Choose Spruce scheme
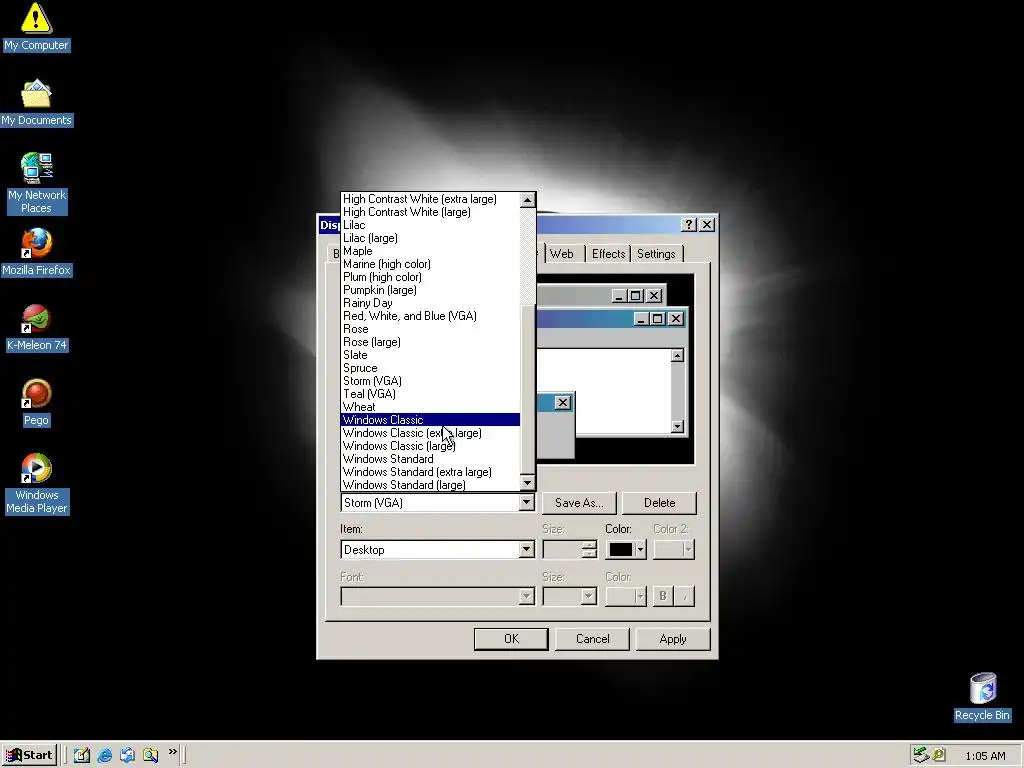This screenshot has height=768, width=1024. point(430,368)
